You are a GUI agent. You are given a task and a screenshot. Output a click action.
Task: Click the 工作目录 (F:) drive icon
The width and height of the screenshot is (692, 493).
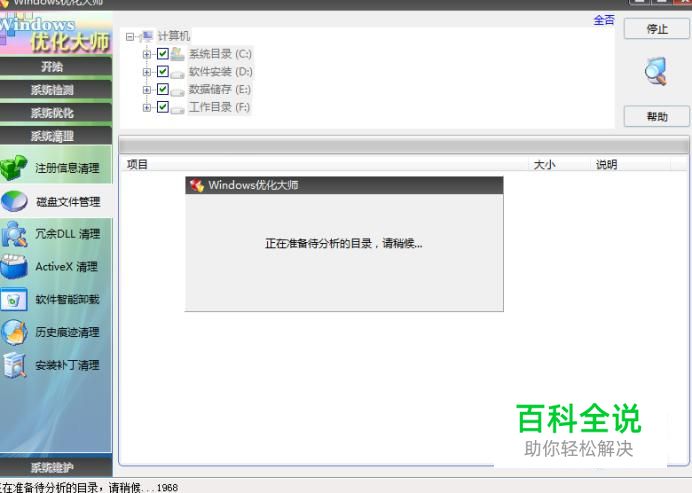(177, 109)
